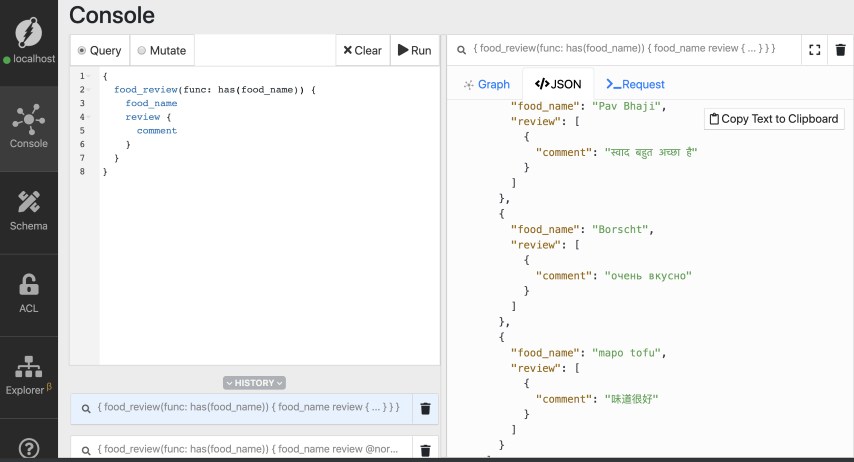Click Copy Text to Clipboard
Screen dimensions: 854x462
tap(773, 119)
